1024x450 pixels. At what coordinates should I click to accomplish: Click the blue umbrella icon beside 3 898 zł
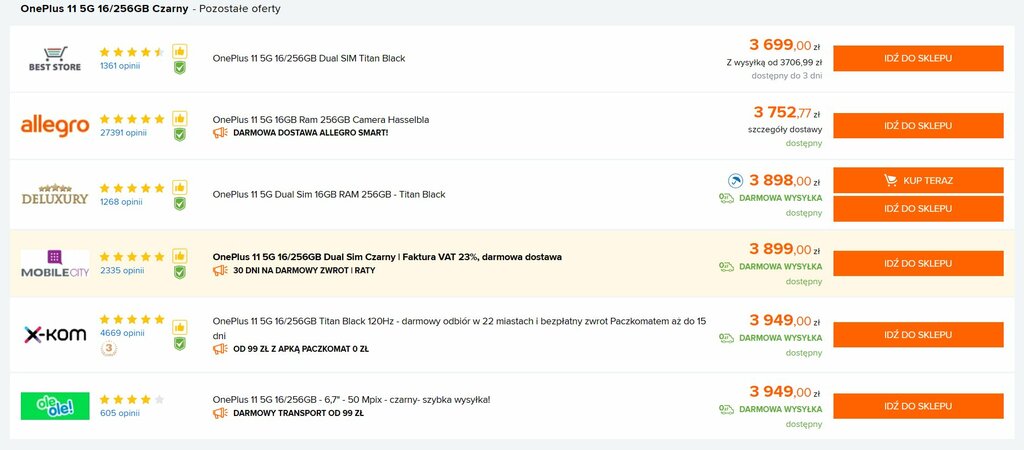pos(736,181)
